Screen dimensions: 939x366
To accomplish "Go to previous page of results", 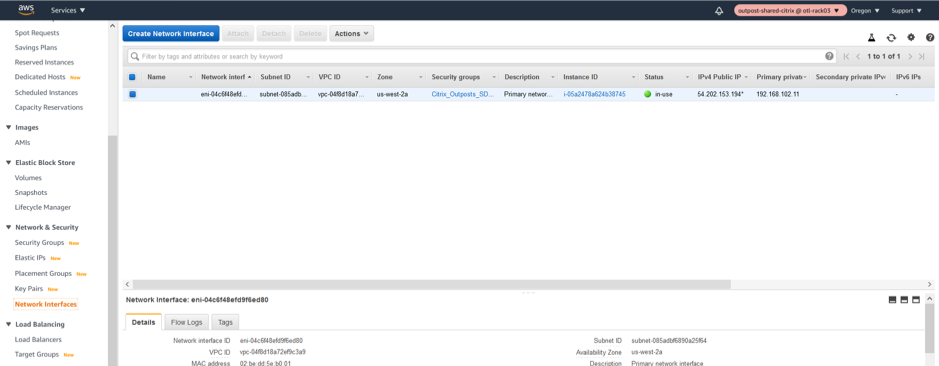I will tap(858, 56).
